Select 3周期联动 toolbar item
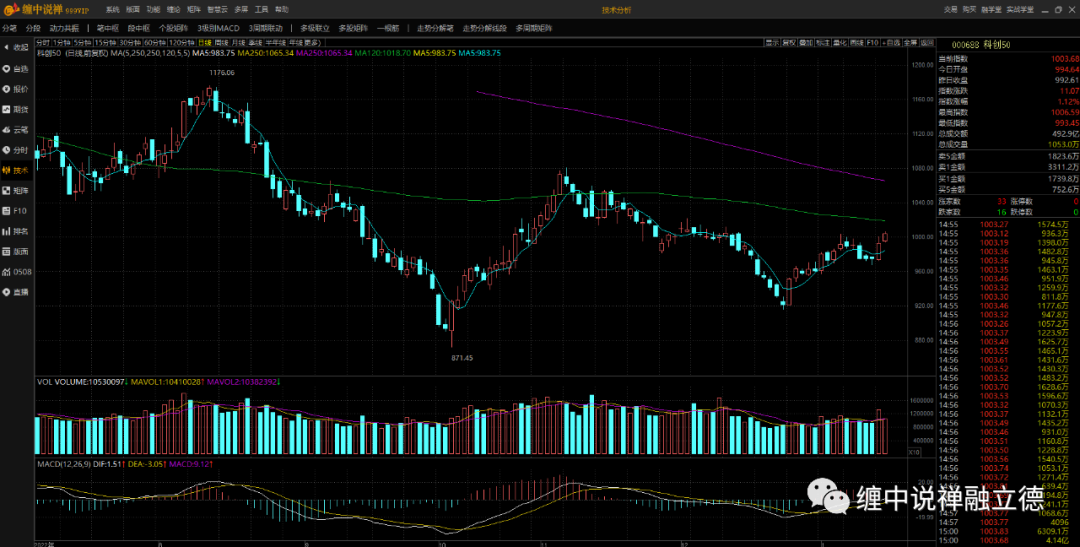Image resolution: width=1080 pixels, height=547 pixels. click(x=266, y=29)
